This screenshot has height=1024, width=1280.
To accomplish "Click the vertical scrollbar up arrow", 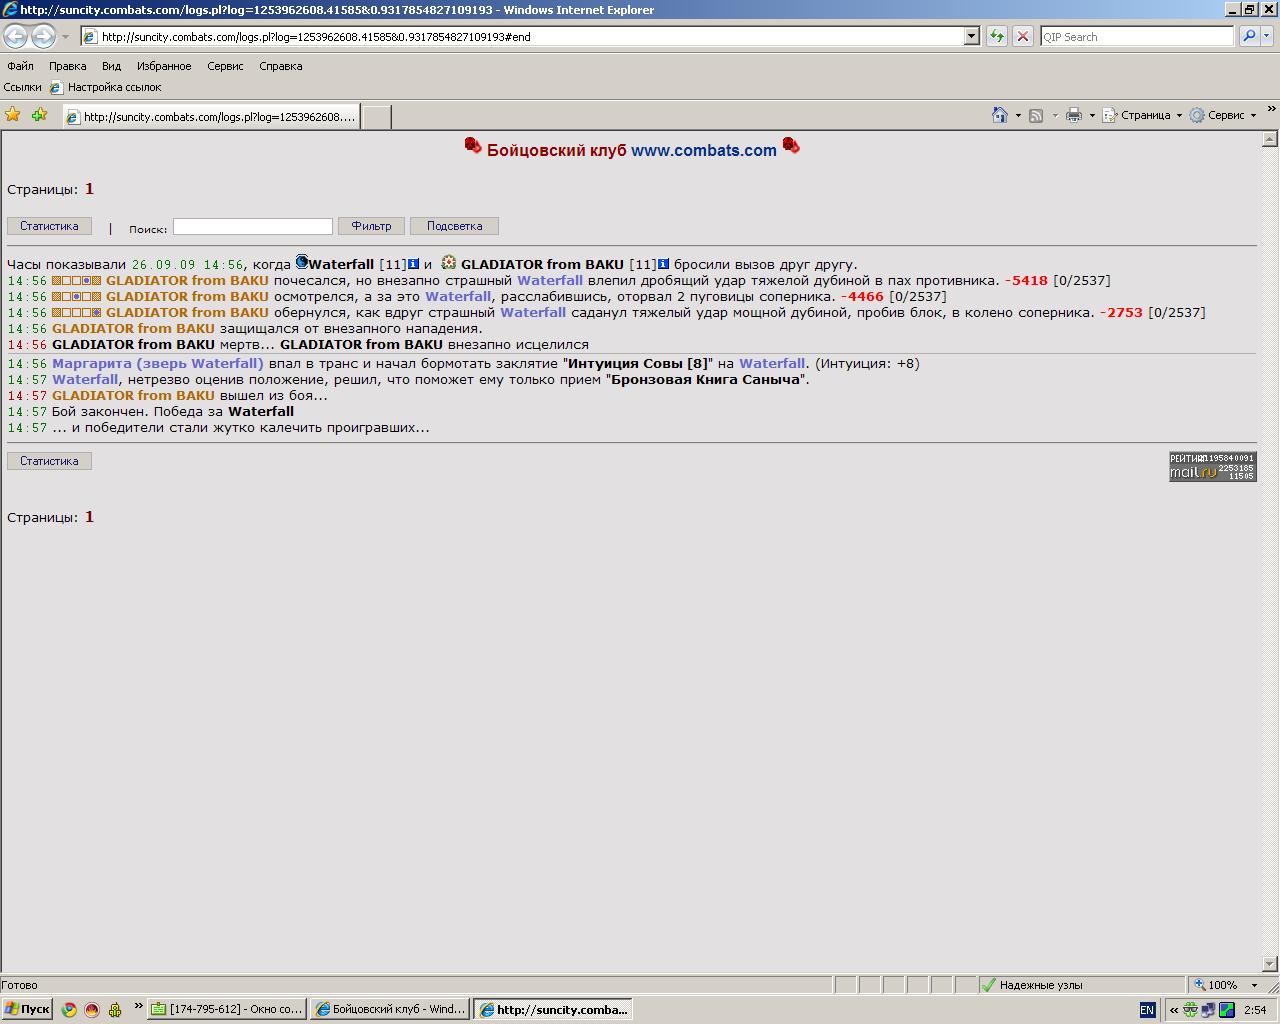I will tap(1270, 139).
